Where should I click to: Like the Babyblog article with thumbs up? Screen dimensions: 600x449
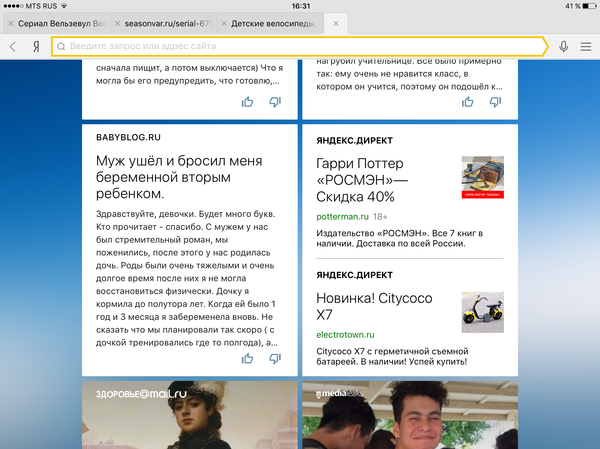pos(247,357)
